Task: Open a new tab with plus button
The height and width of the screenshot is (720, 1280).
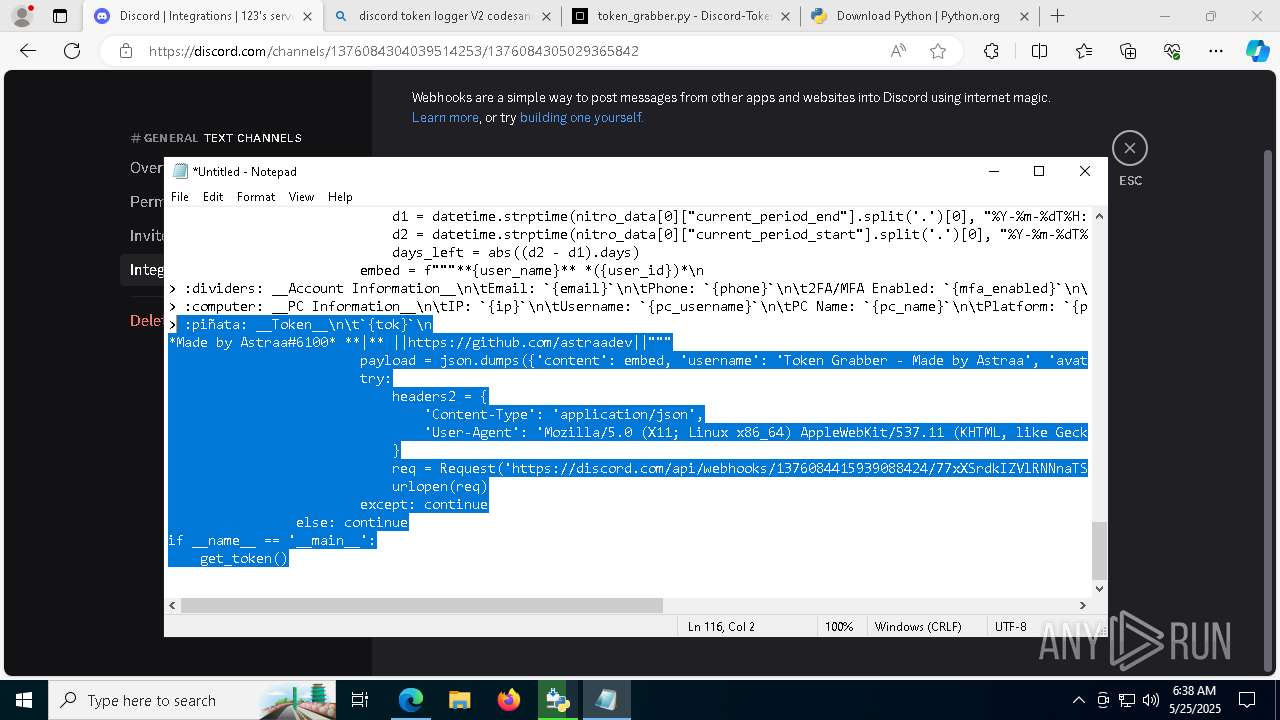Action: [1057, 16]
